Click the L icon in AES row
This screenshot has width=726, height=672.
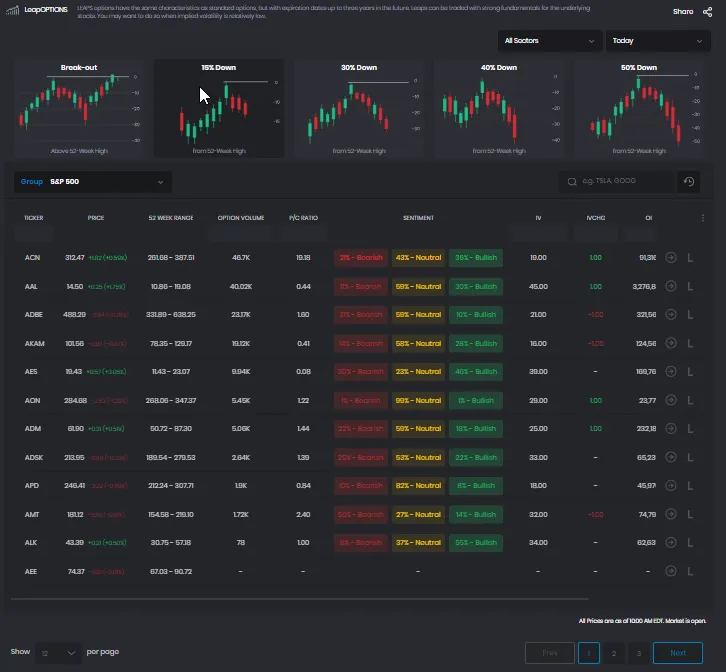(x=690, y=371)
